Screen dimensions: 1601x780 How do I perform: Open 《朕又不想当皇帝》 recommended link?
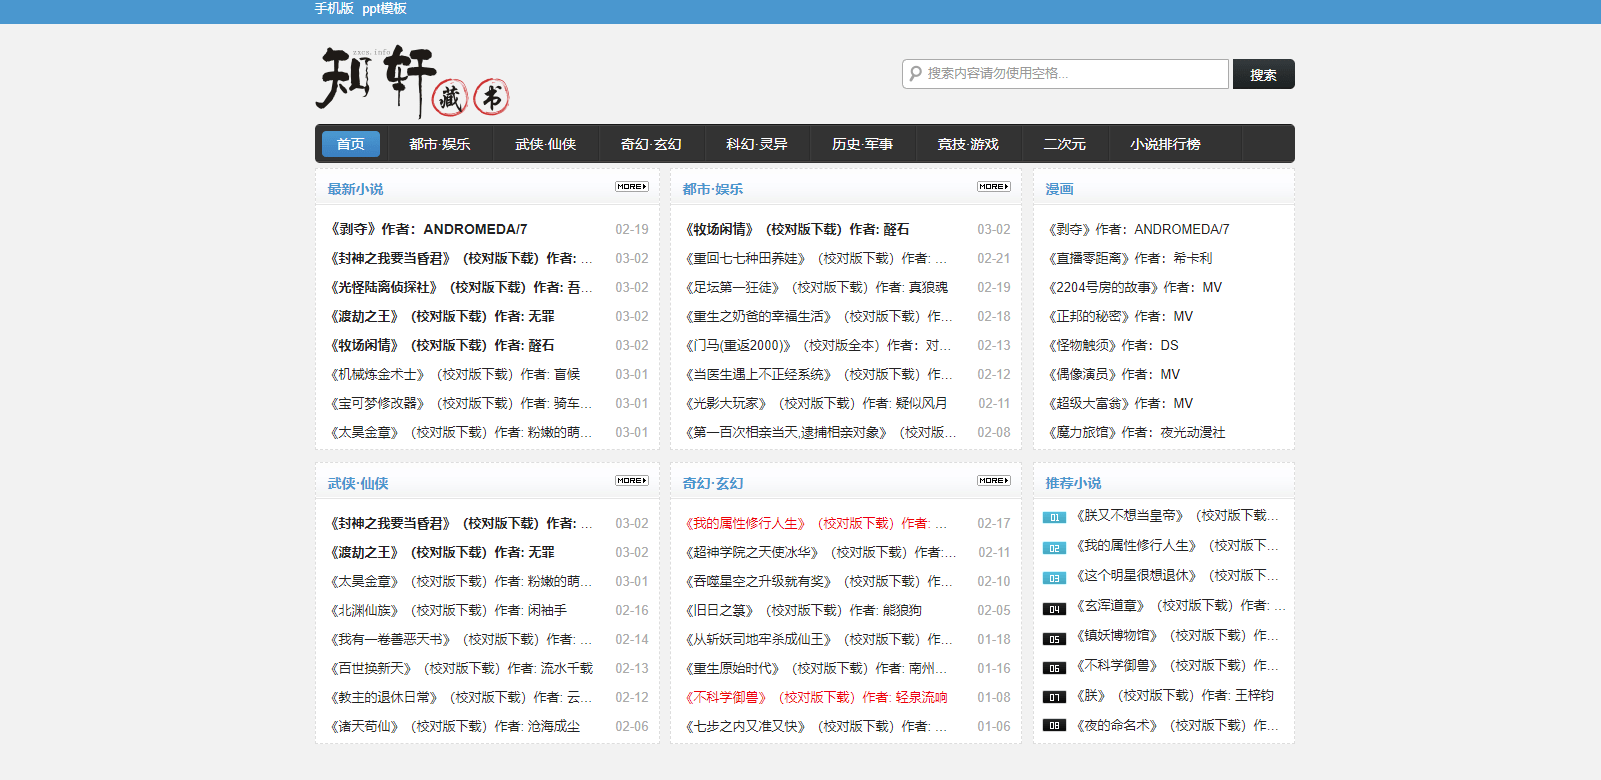coord(1177,516)
